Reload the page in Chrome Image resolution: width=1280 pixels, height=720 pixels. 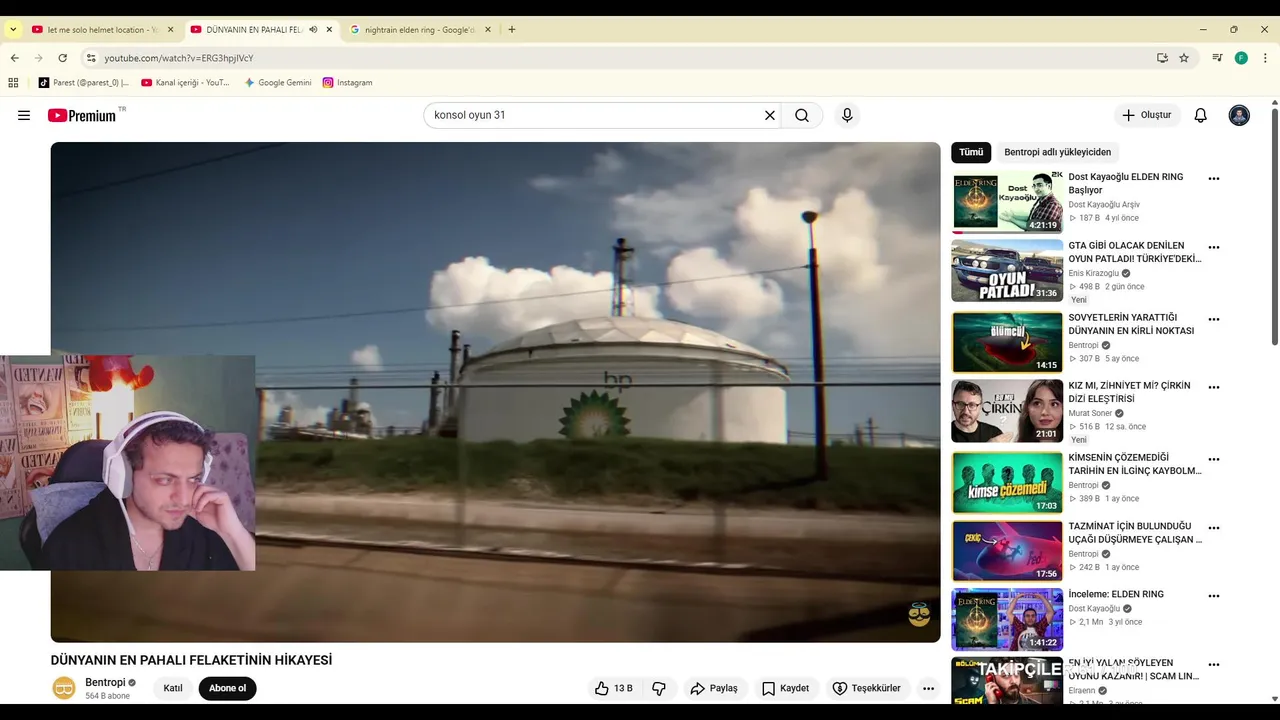(x=62, y=58)
